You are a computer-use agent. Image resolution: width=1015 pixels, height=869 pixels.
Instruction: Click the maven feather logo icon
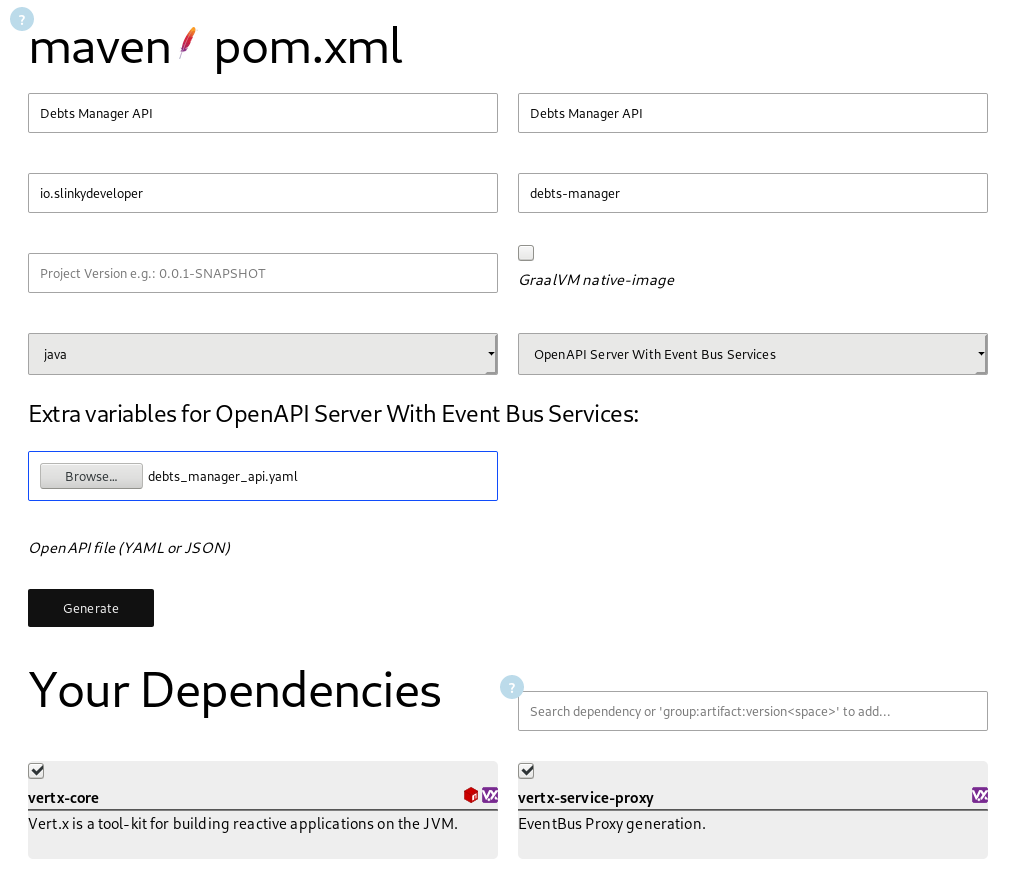187,44
